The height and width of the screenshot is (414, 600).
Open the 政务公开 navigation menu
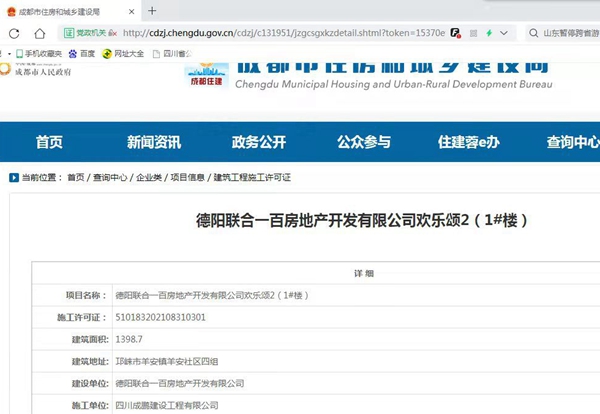click(258, 142)
